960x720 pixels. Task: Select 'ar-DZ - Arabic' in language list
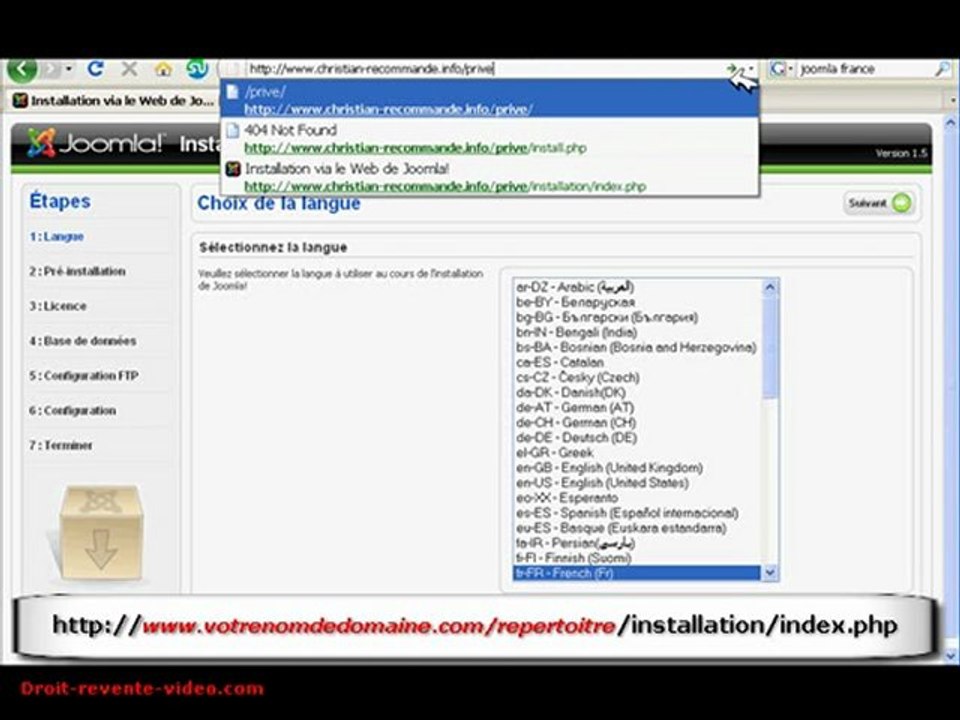pos(637,287)
